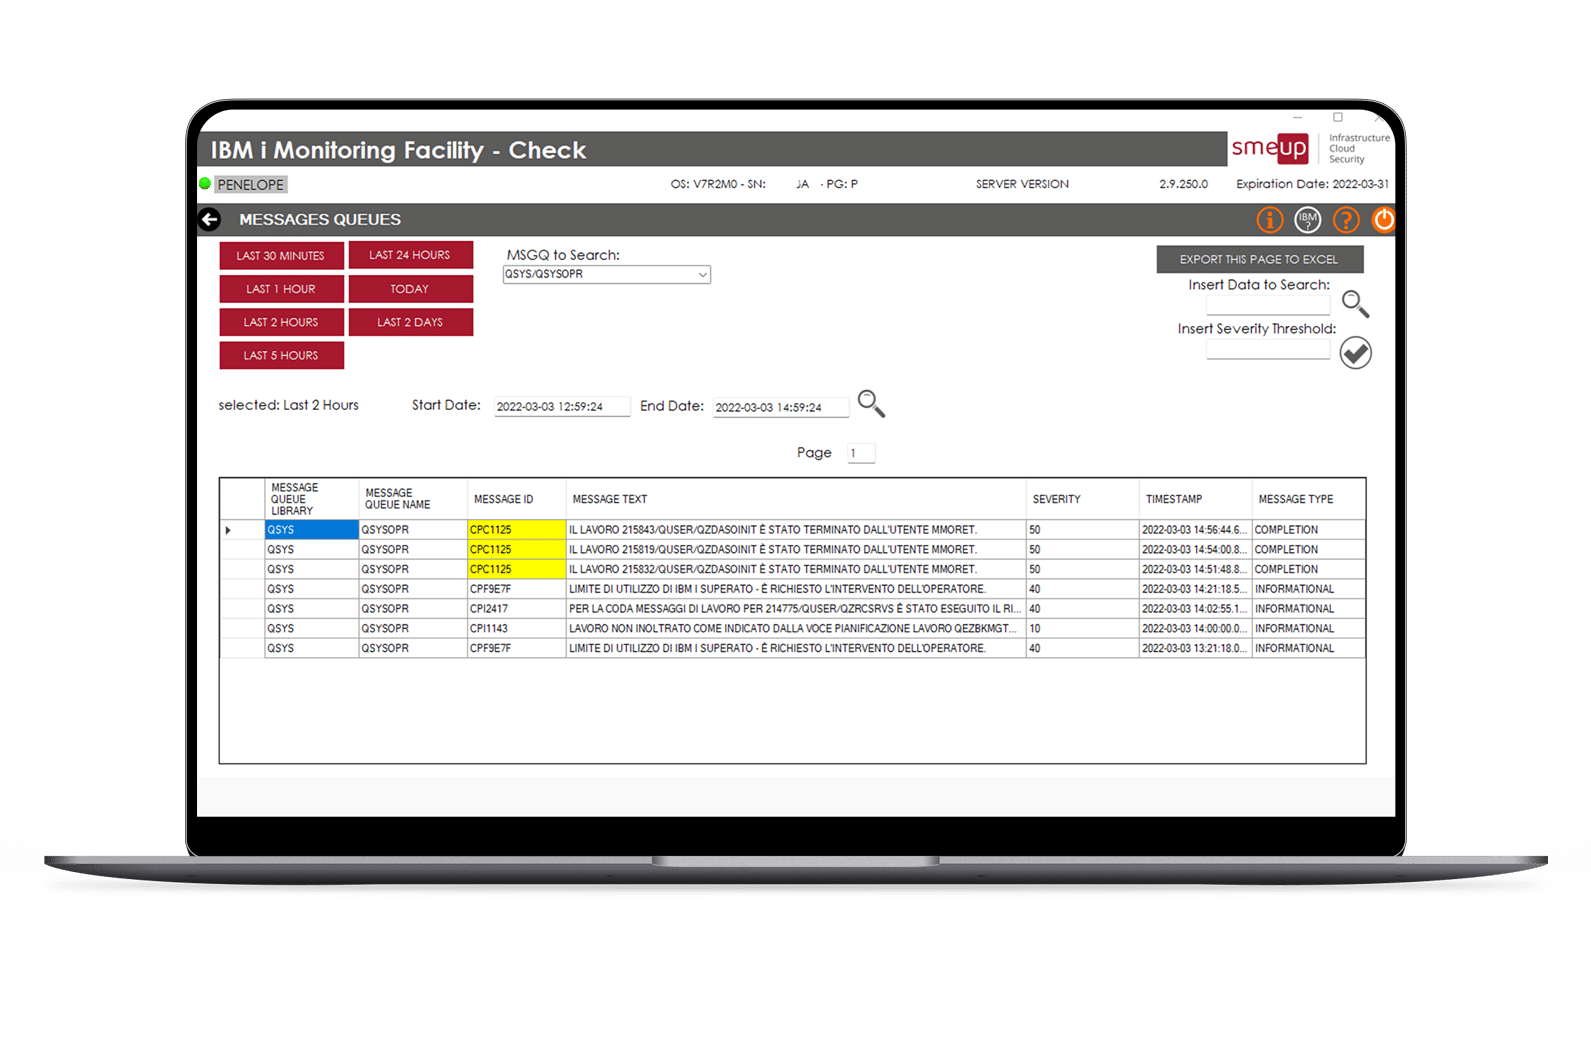Apply severity threshold with checkmark icon
This screenshot has height=1039, width=1591.
click(x=1355, y=353)
